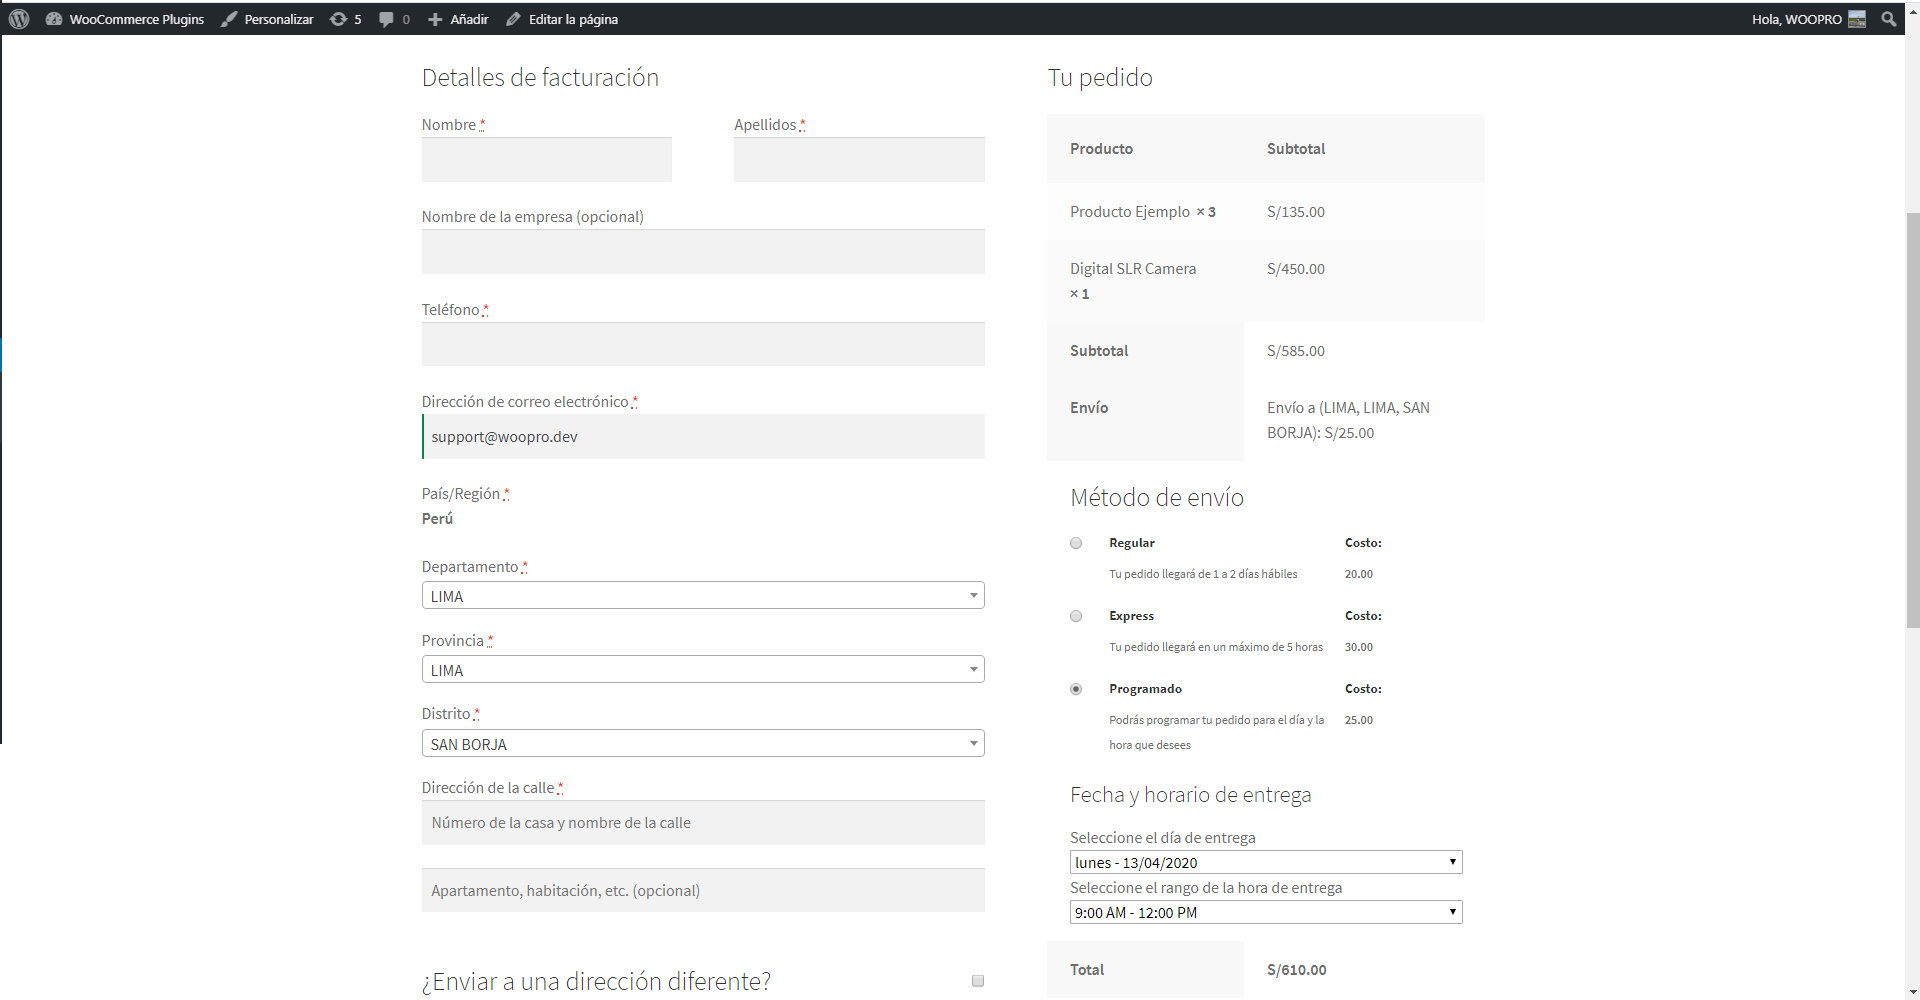Click the Hola, WOOPRO account link
Image resolution: width=1920 pixels, height=1000 pixels.
point(1796,19)
